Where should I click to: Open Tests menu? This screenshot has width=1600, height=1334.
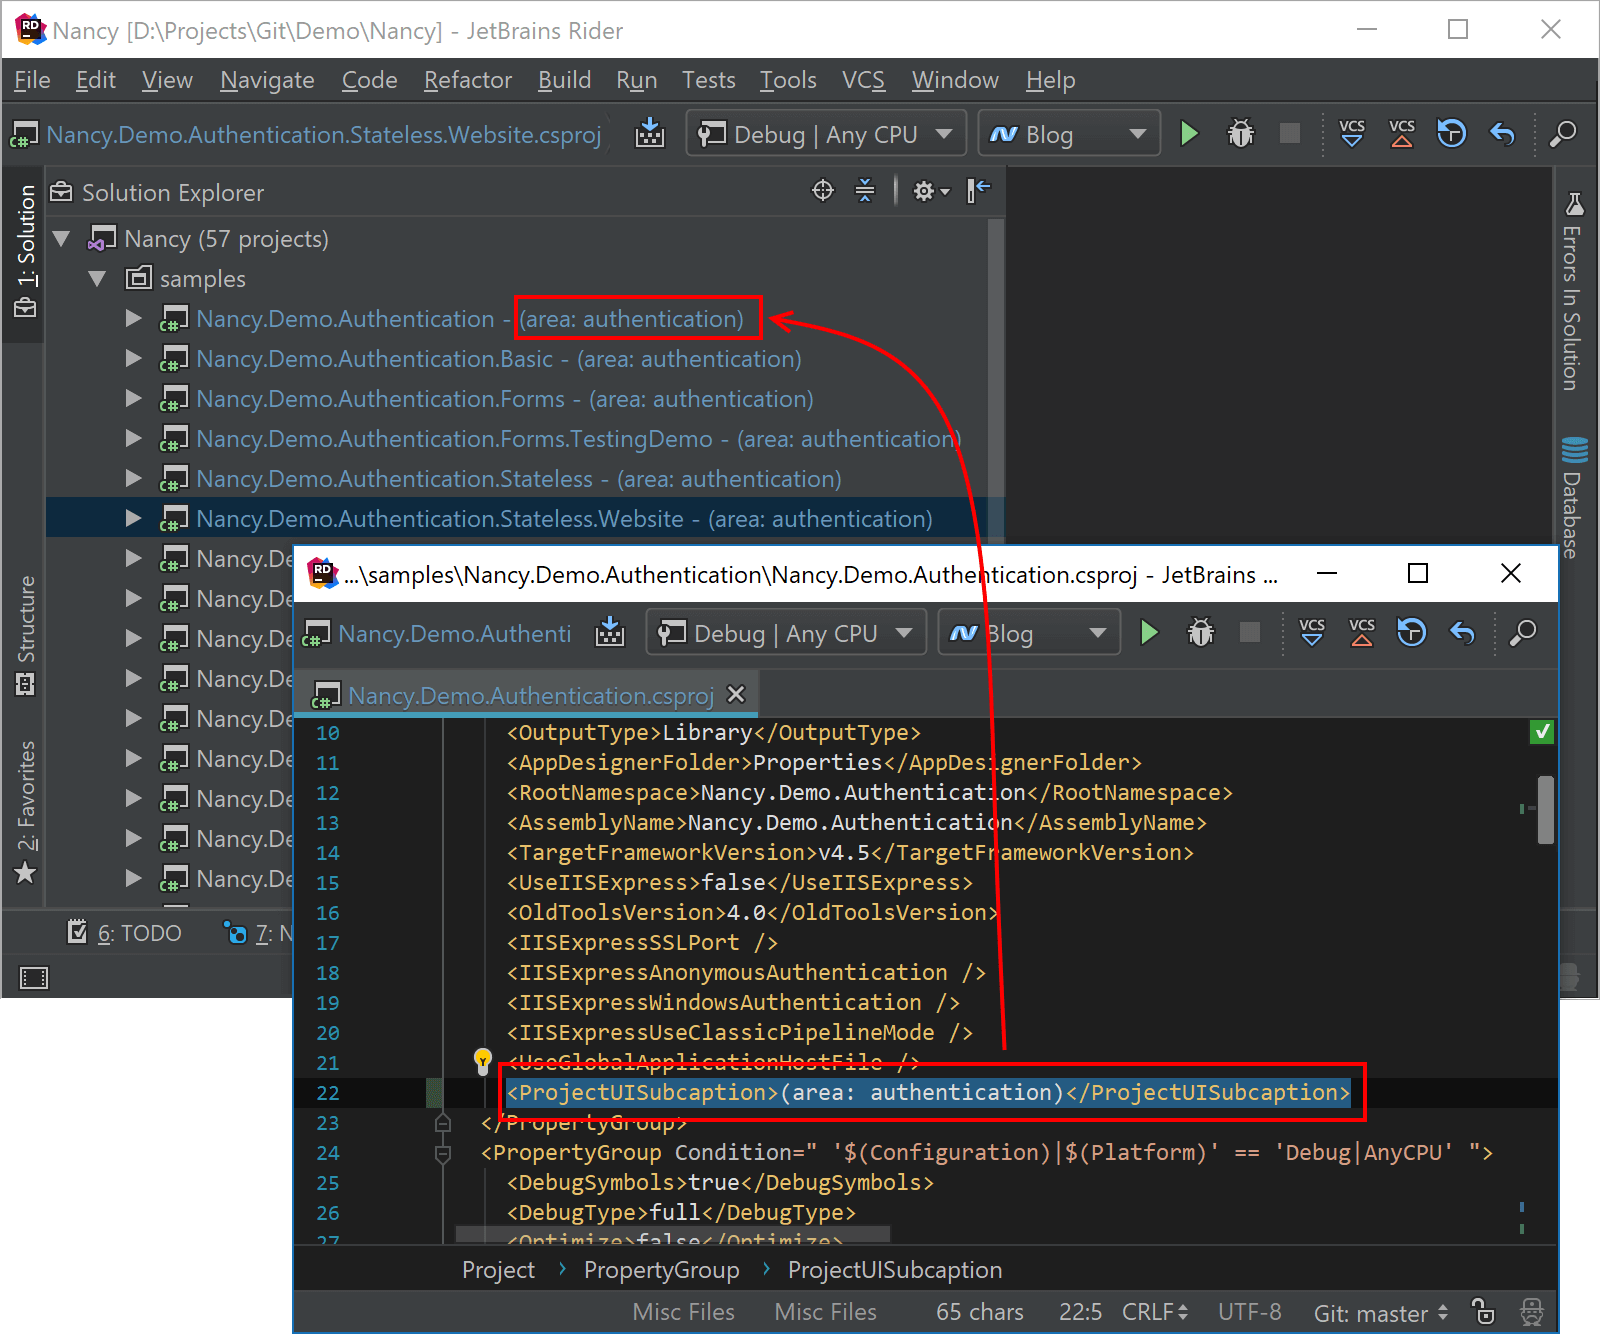point(708,80)
